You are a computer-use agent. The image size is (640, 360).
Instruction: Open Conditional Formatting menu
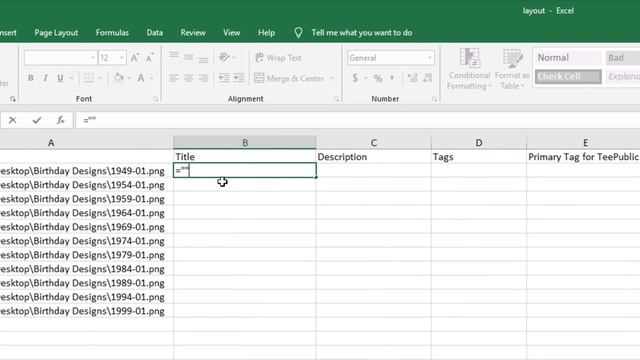tap(469, 69)
